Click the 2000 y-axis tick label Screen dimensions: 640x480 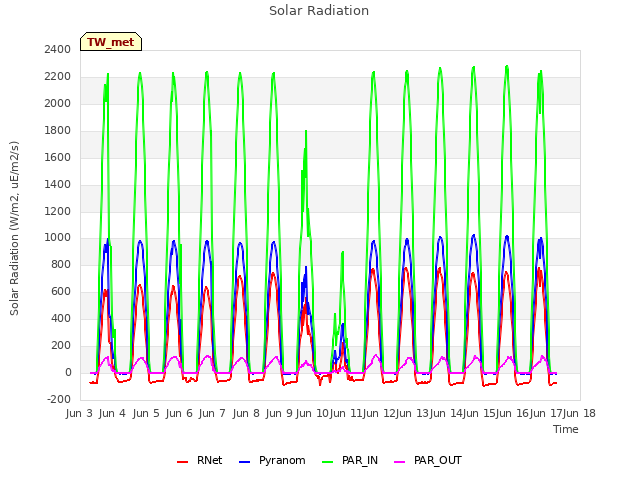[x=58, y=103]
